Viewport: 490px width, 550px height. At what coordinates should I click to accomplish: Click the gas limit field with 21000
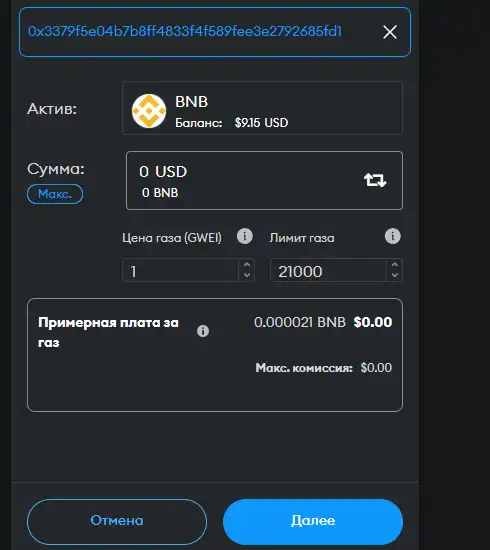pyautogui.click(x=336, y=270)
